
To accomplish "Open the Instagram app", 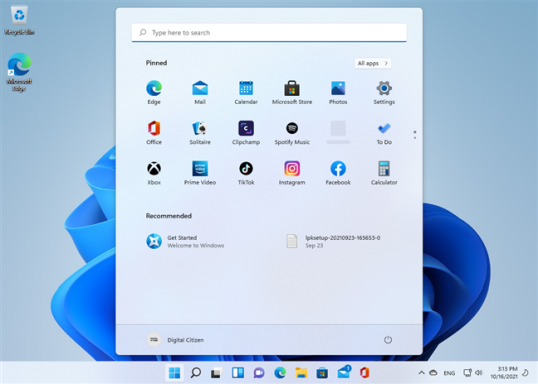I will click(292, 173).
